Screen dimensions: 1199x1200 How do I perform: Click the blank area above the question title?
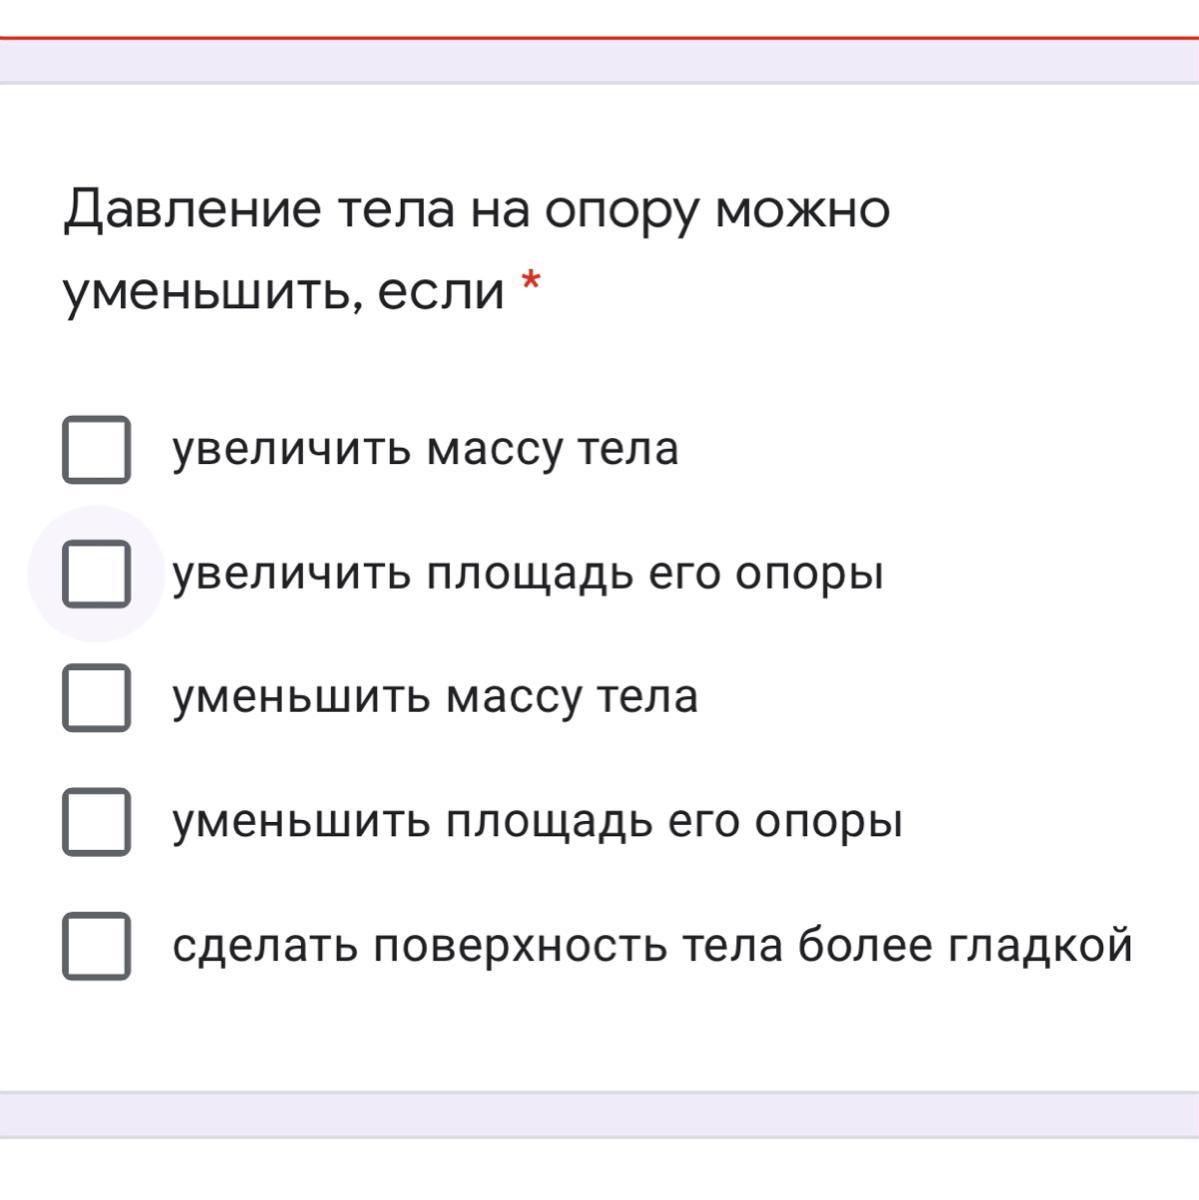[599, 130]
